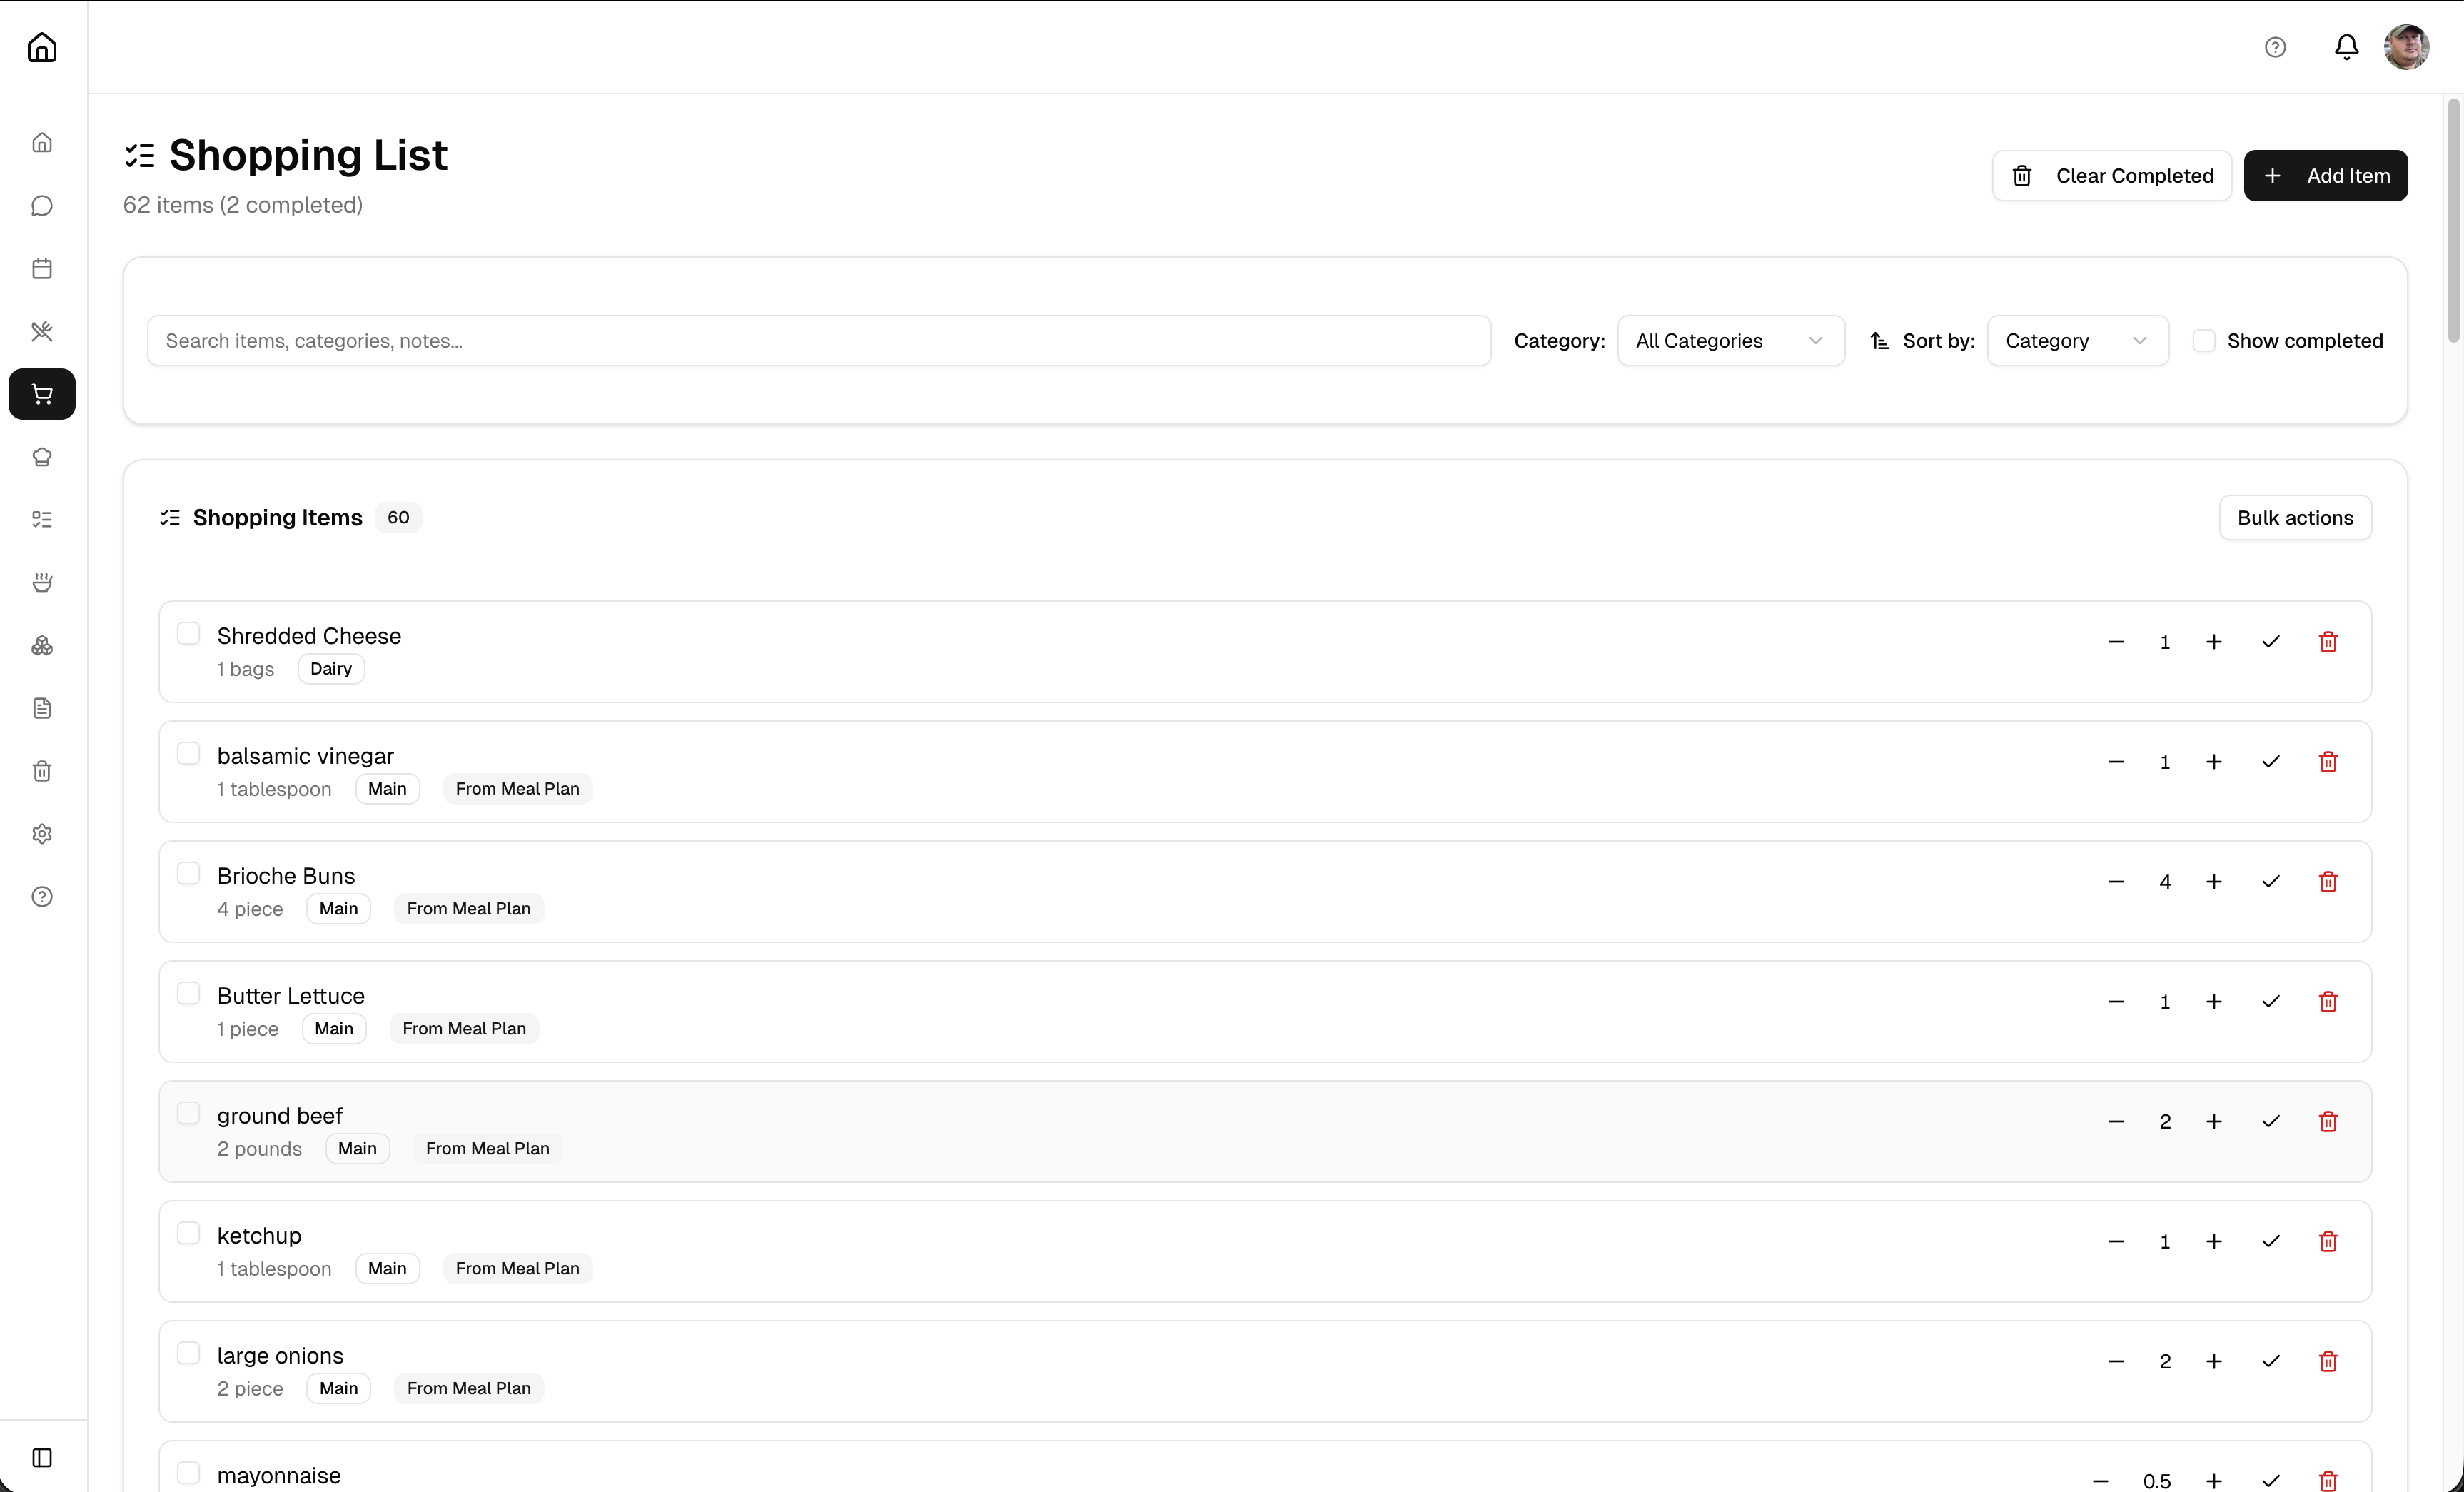Open the Bulk actions menu

[2295, 518]
